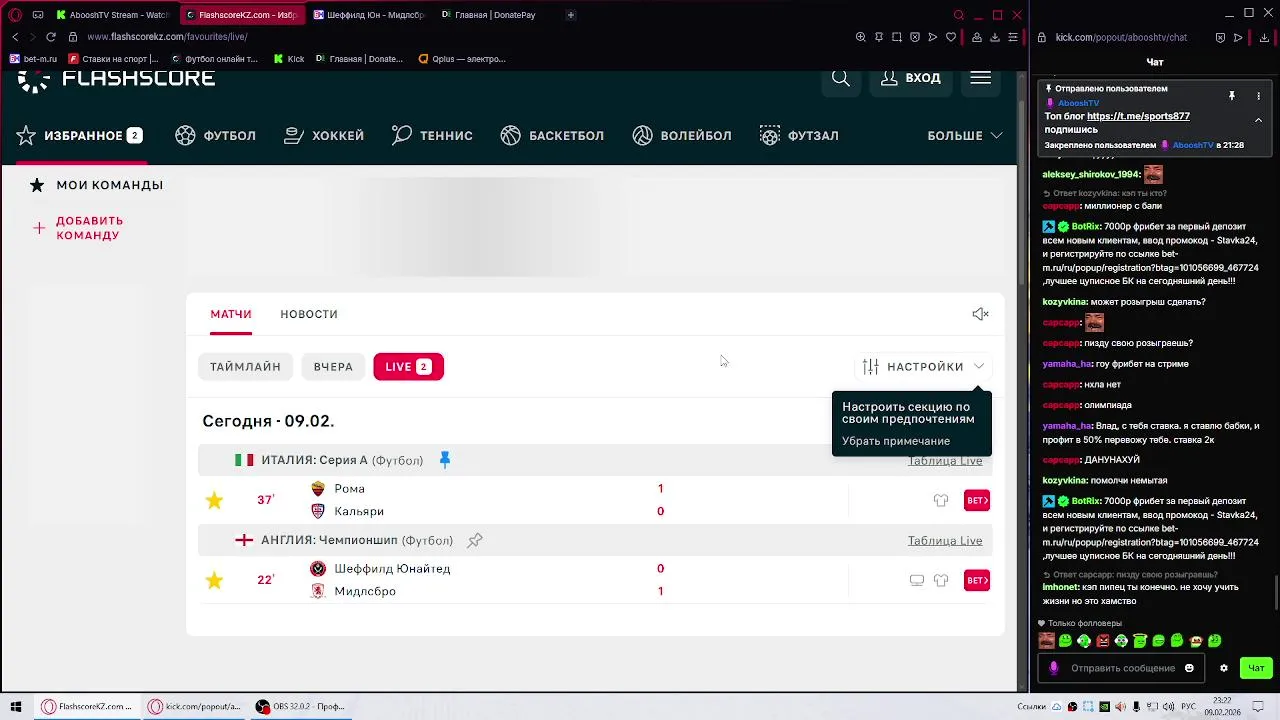Go to the ТЕННИС sport tab
The height and width of the screenshot is (720, 1280).
coord(432,135)
